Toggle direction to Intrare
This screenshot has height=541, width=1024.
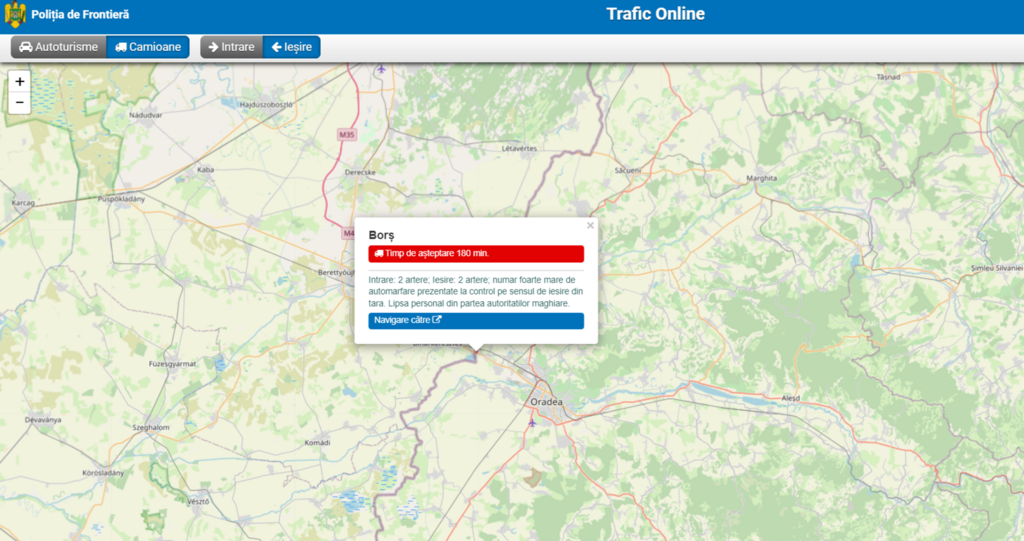(x=231, y=47)
